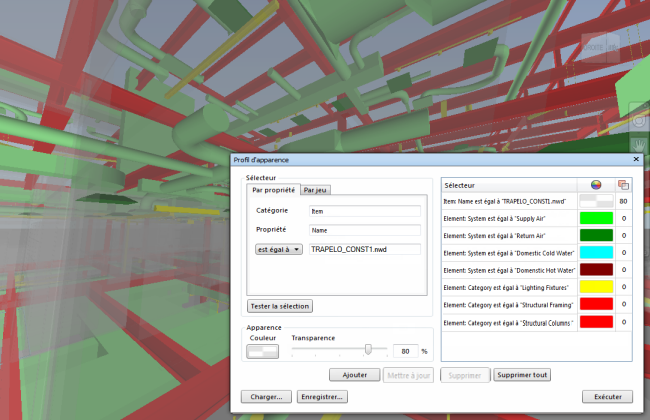The image size is (650, 420).
Task: Switch to the Par jeu tab
Action: [315, 190]
